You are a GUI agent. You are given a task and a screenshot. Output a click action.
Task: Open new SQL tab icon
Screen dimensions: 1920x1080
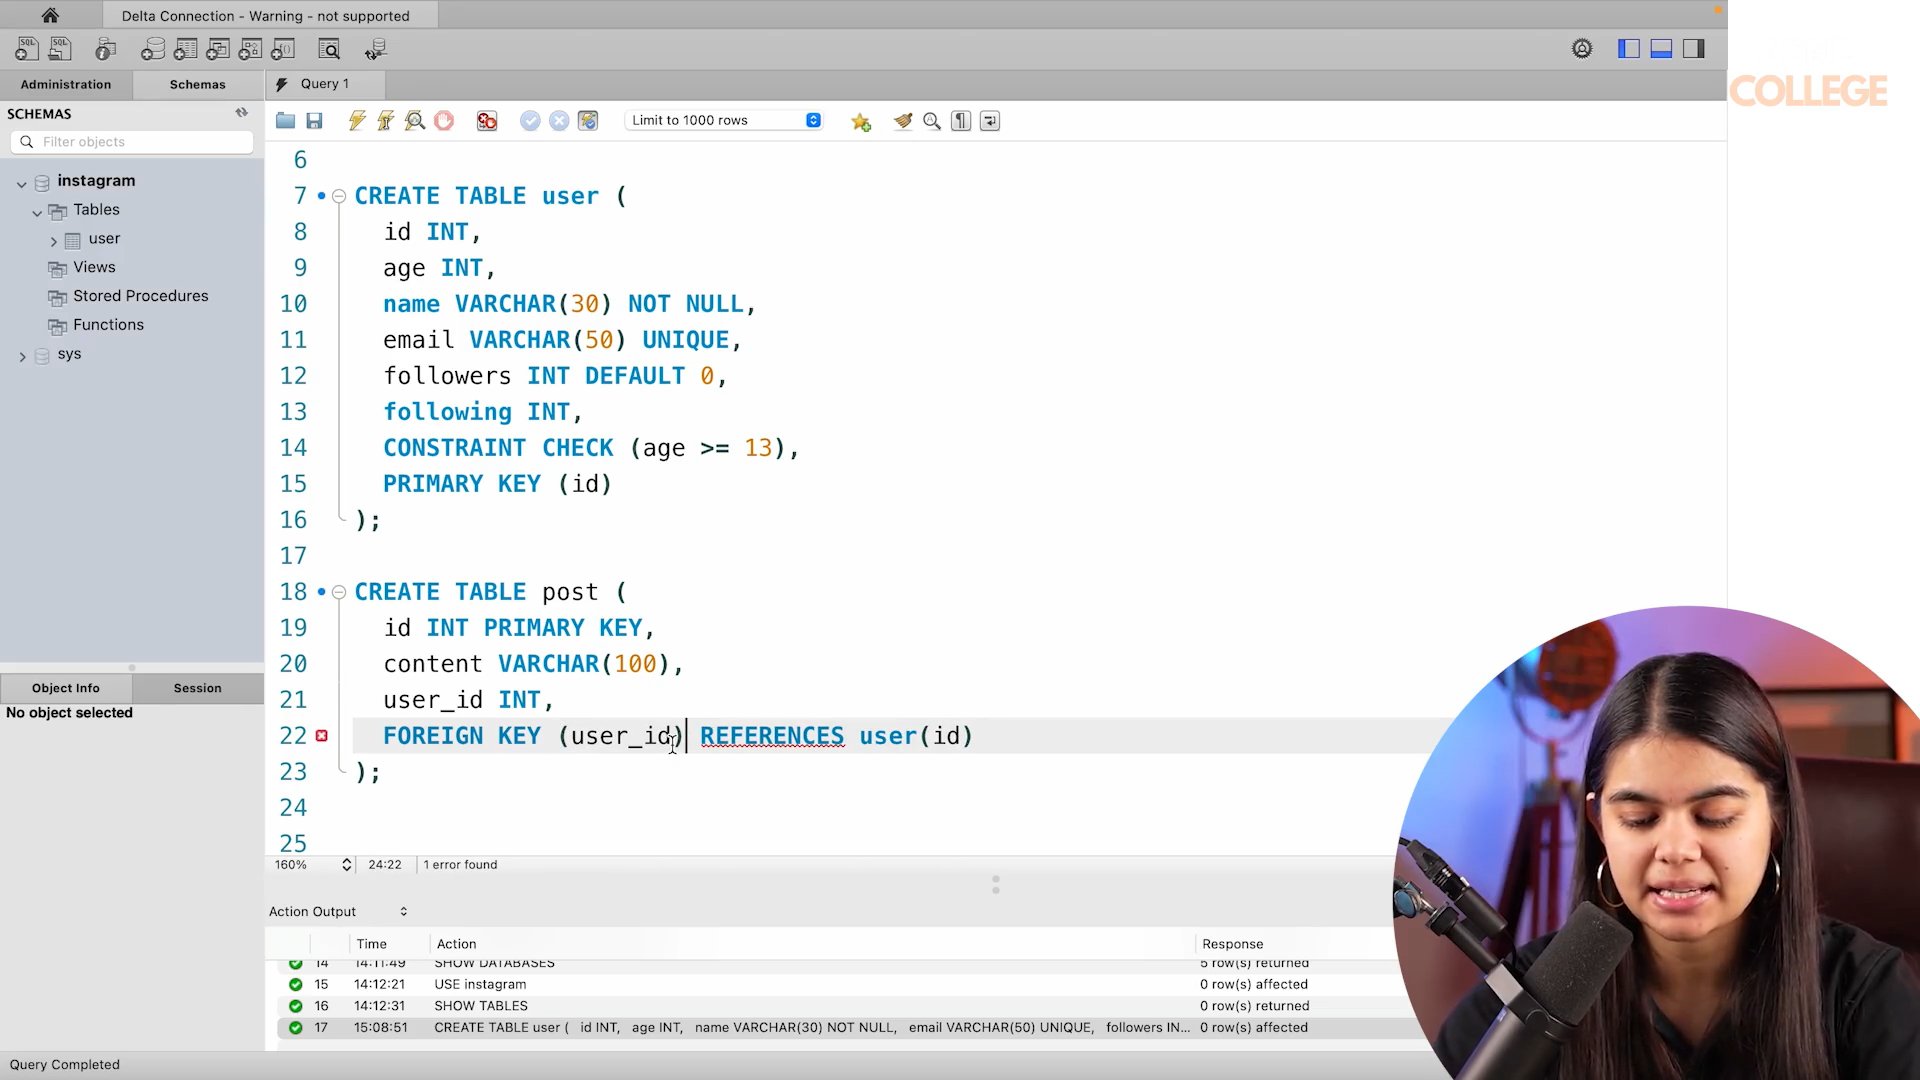[27, 49]
